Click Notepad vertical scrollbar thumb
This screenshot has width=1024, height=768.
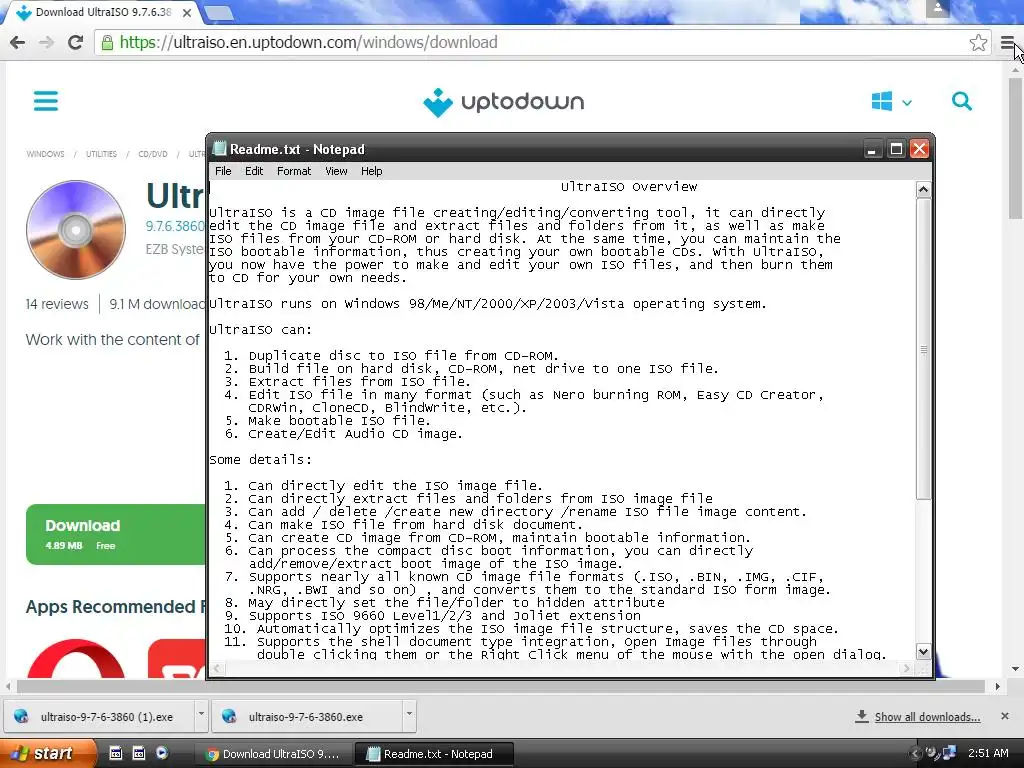click(923, 349)
